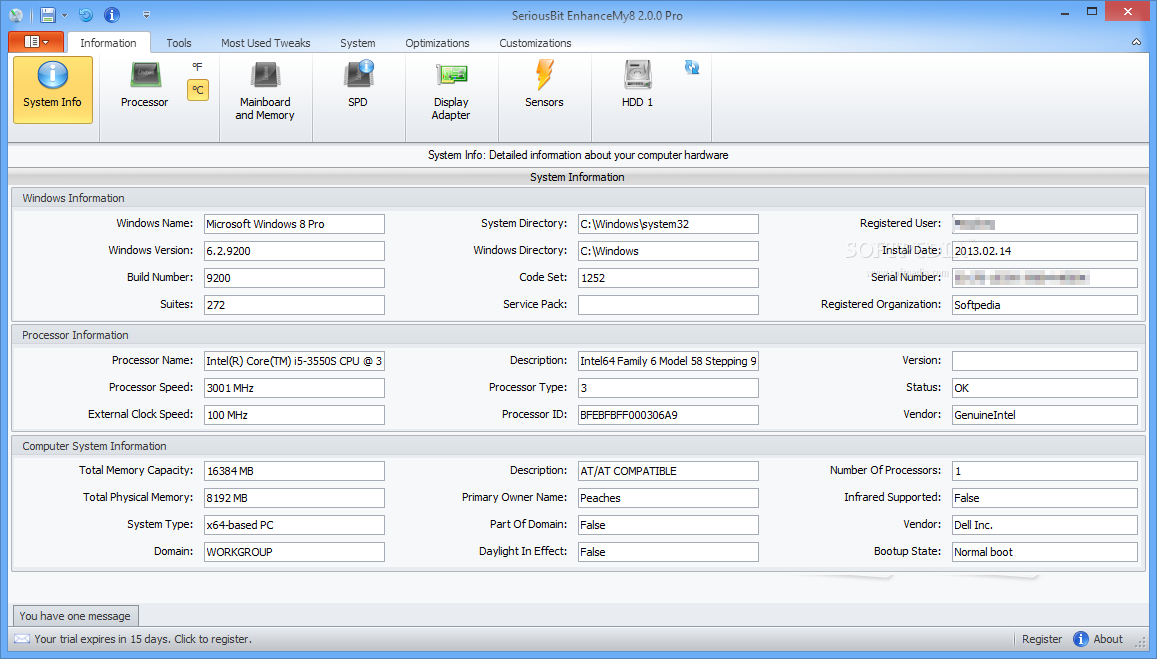Image resolution: width=1157 pixels, height=659 pixels.
Task: Click the empty Service Pack field
Action: [669, 305]
